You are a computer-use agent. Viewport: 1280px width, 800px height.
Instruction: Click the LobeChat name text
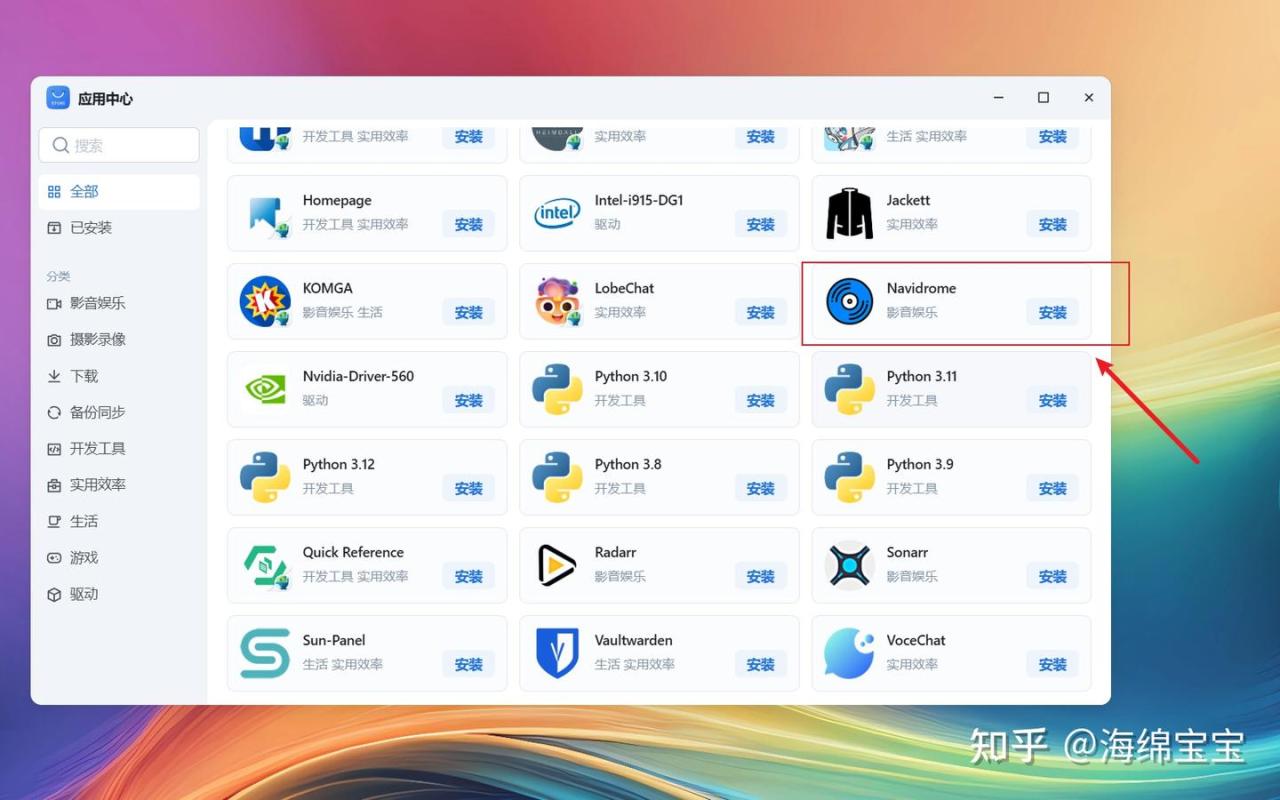click(624, 288)
